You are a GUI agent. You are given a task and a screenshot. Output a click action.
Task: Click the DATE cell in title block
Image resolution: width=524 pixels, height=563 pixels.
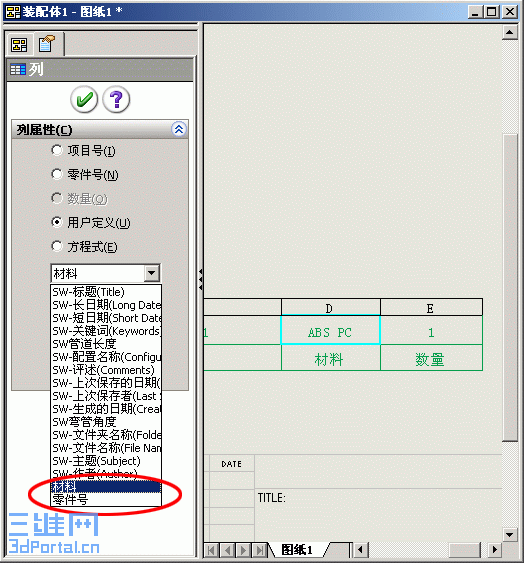tap(232, 464)
